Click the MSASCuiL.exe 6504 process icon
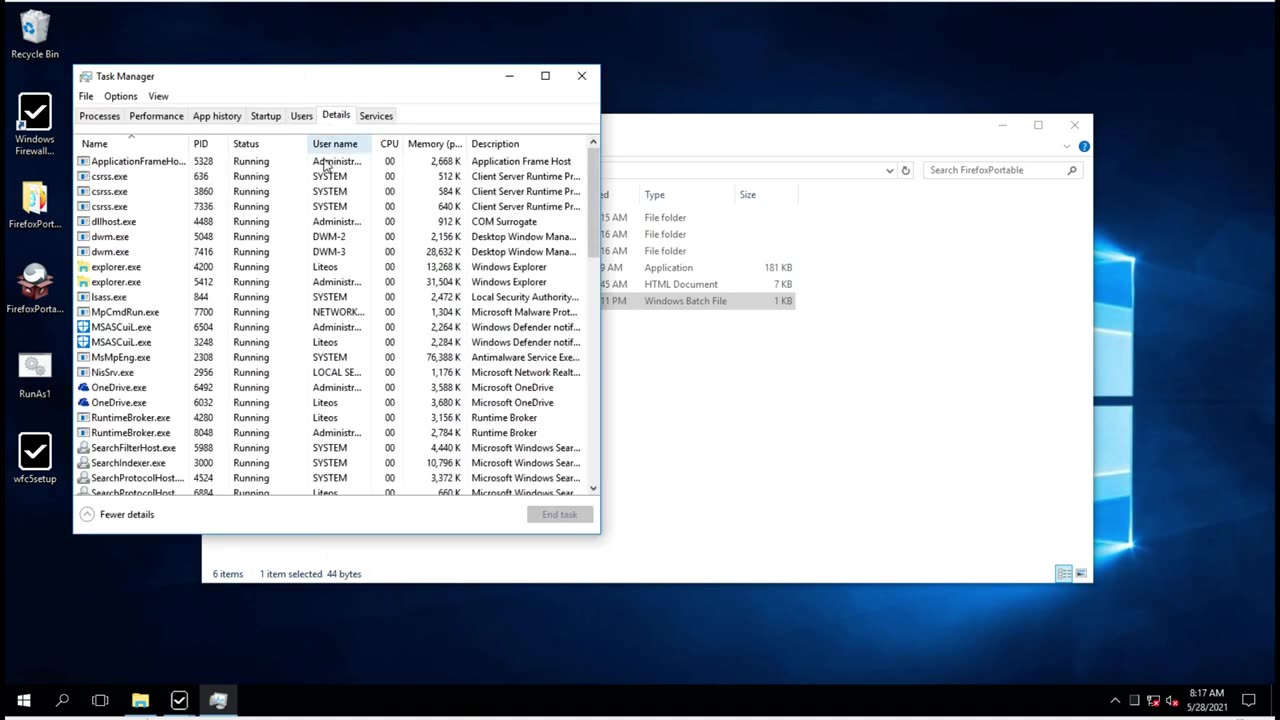The height and width of the screenshot is (720, 1280). 84,327
